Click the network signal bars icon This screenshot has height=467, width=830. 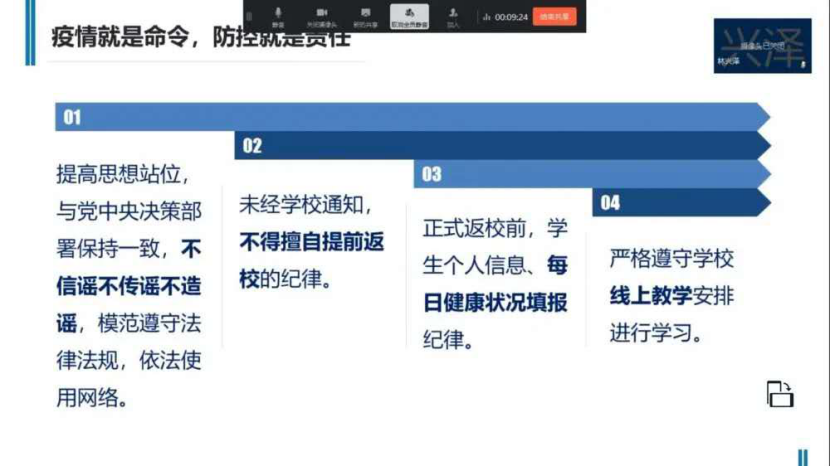pos(487,17)
